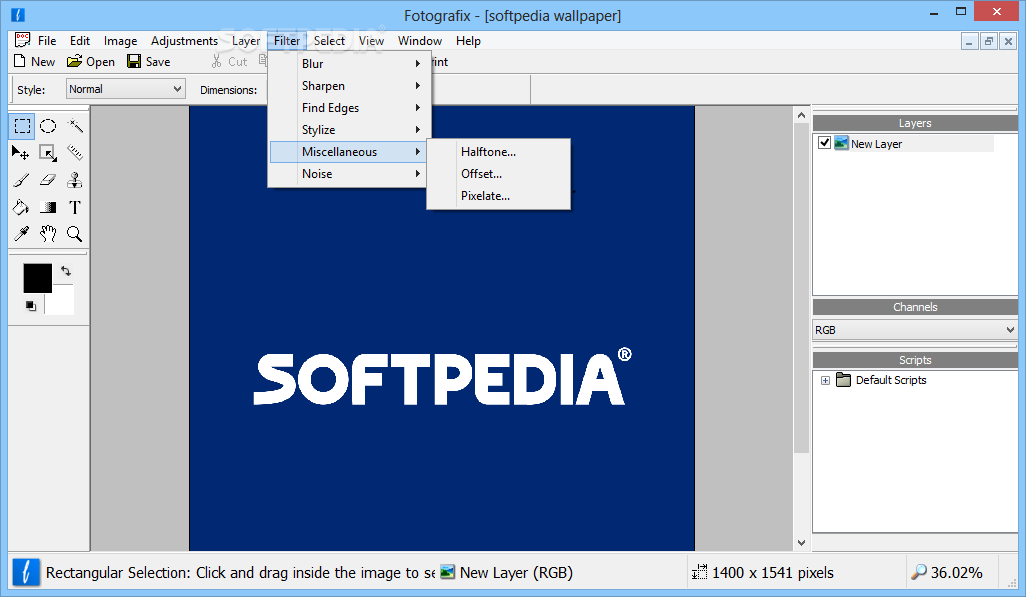
Task: Select the Measure ruler tool
Action: (75, 153)
